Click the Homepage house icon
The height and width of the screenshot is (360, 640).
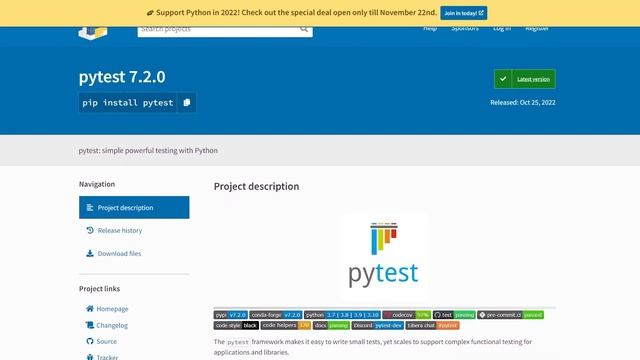tap(90, 309)
